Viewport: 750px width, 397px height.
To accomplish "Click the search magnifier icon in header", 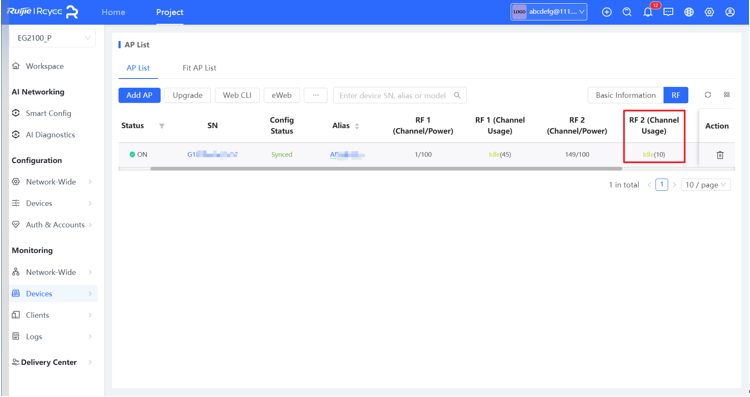I will [627, 12].
